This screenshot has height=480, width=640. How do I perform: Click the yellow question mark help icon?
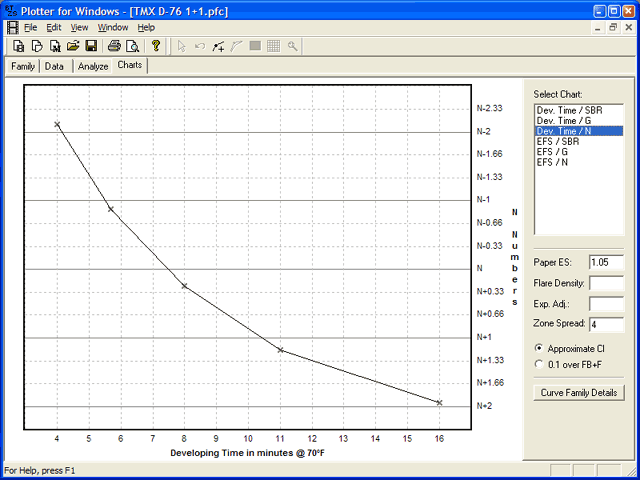click(156, 46)
